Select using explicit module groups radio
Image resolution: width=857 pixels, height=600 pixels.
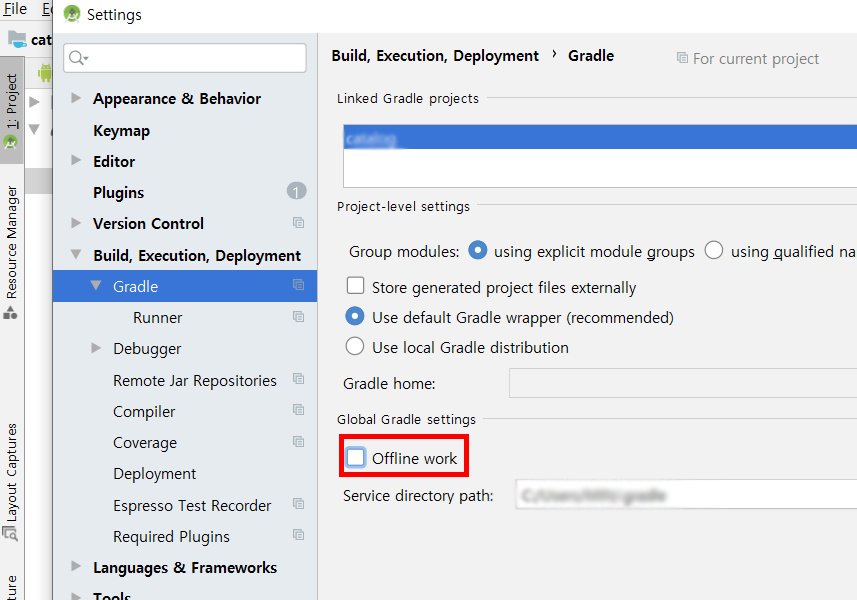pyautogui.click(x=478, y=251)
